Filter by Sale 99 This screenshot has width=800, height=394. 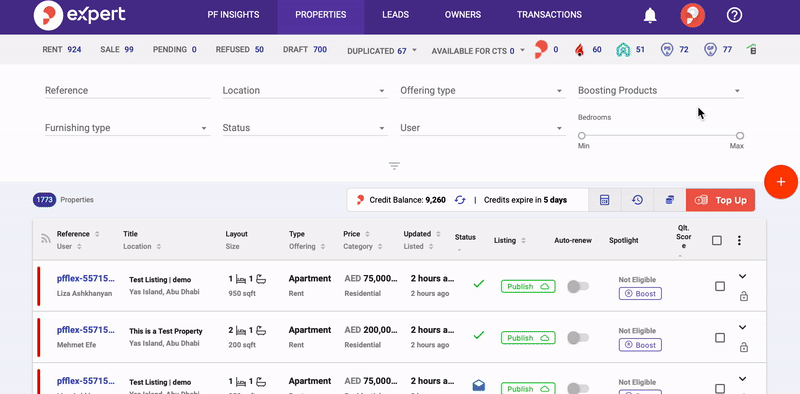pyautogui.click(x=117, y=50)
